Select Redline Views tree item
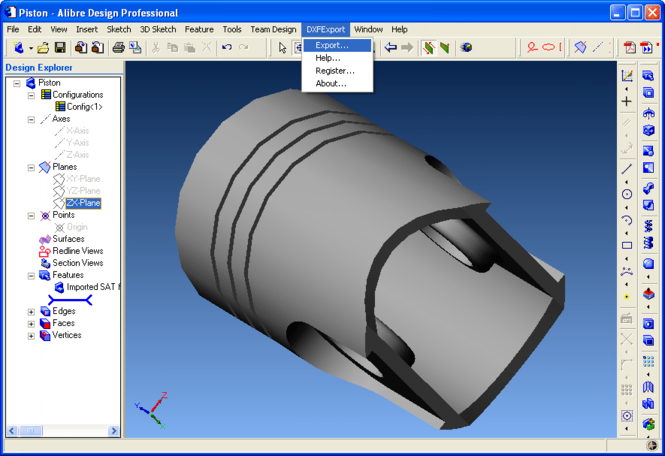 point(78,251)
